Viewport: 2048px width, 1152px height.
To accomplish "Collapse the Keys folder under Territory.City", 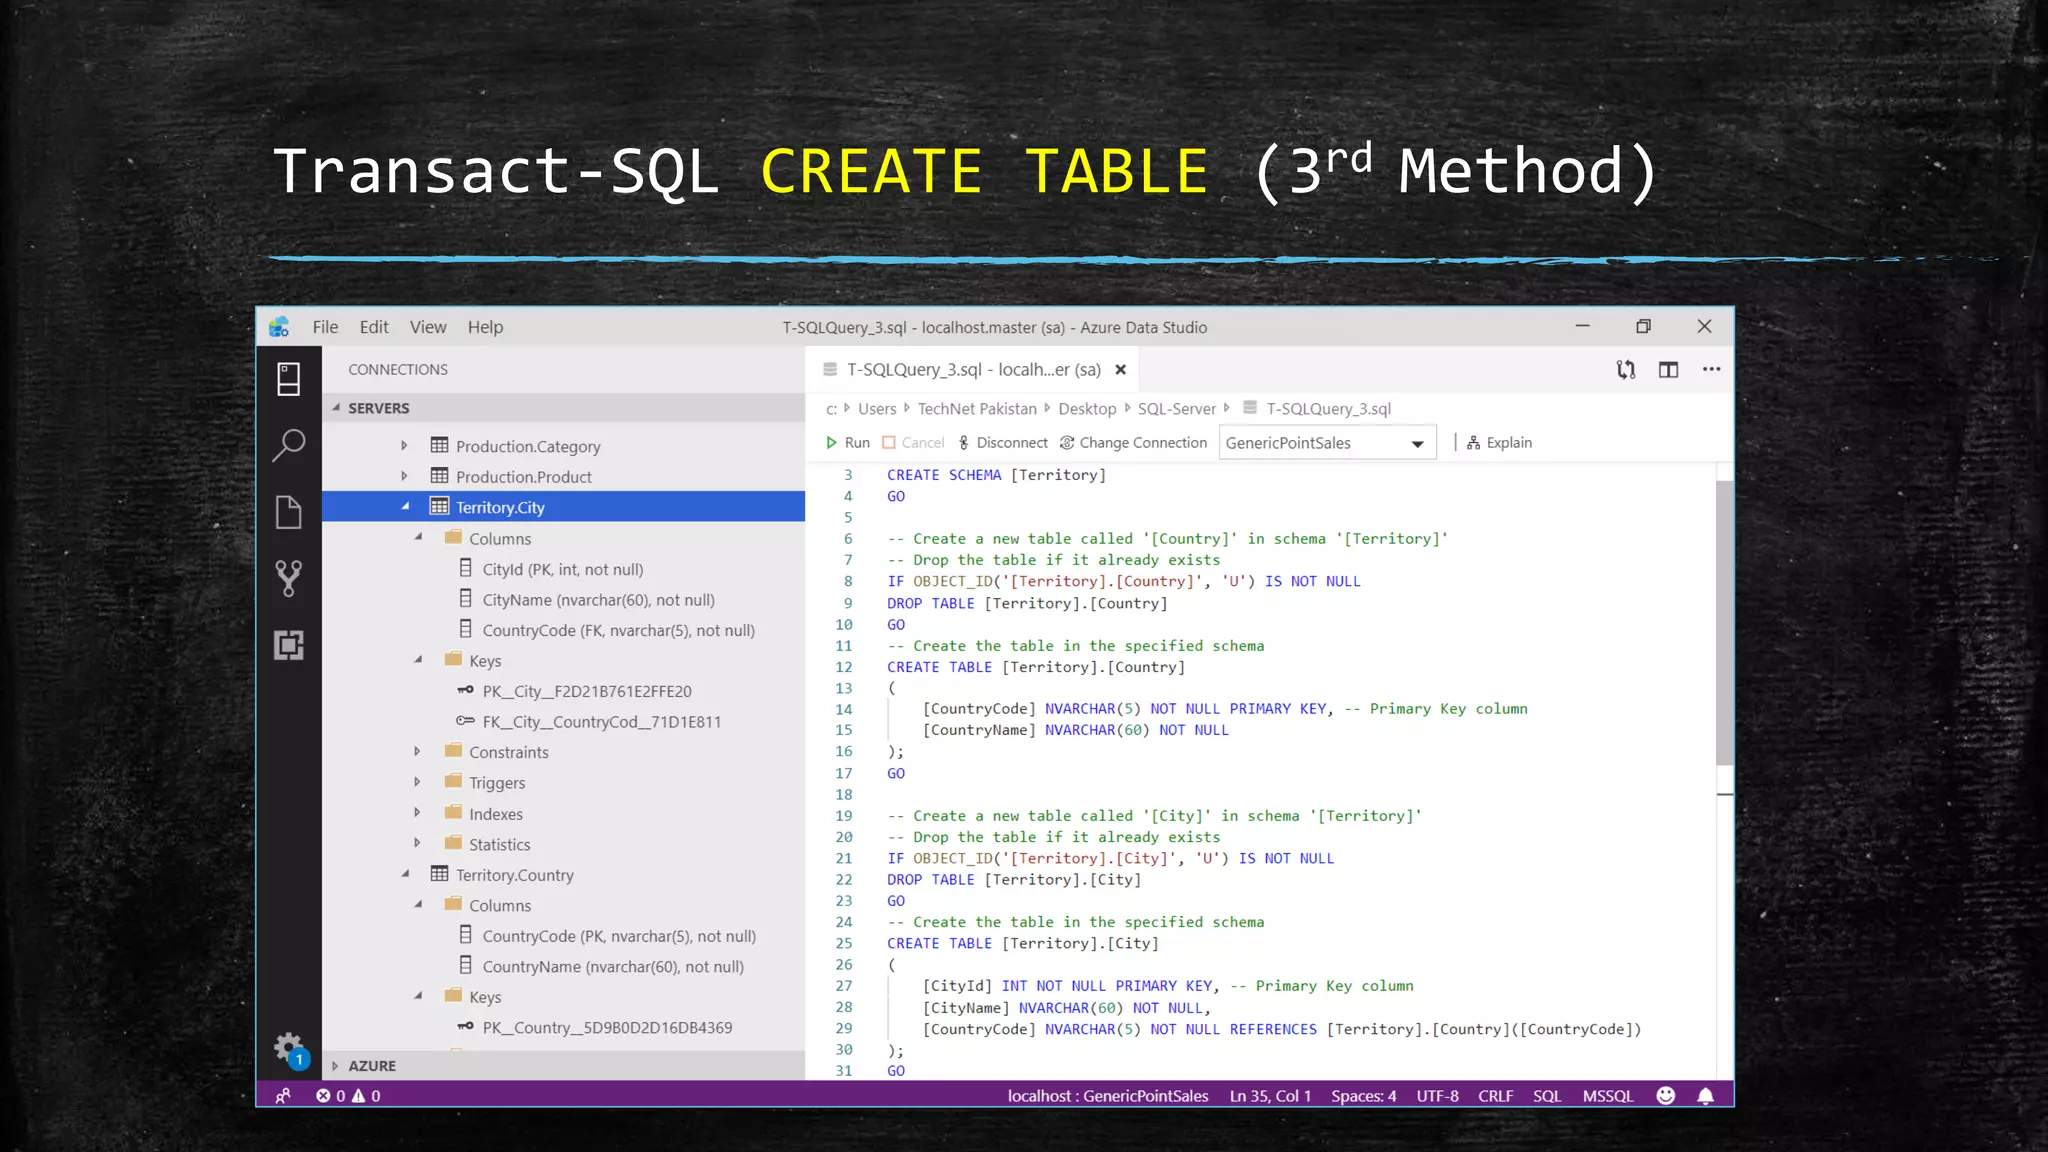I will [x=418, y=660].
